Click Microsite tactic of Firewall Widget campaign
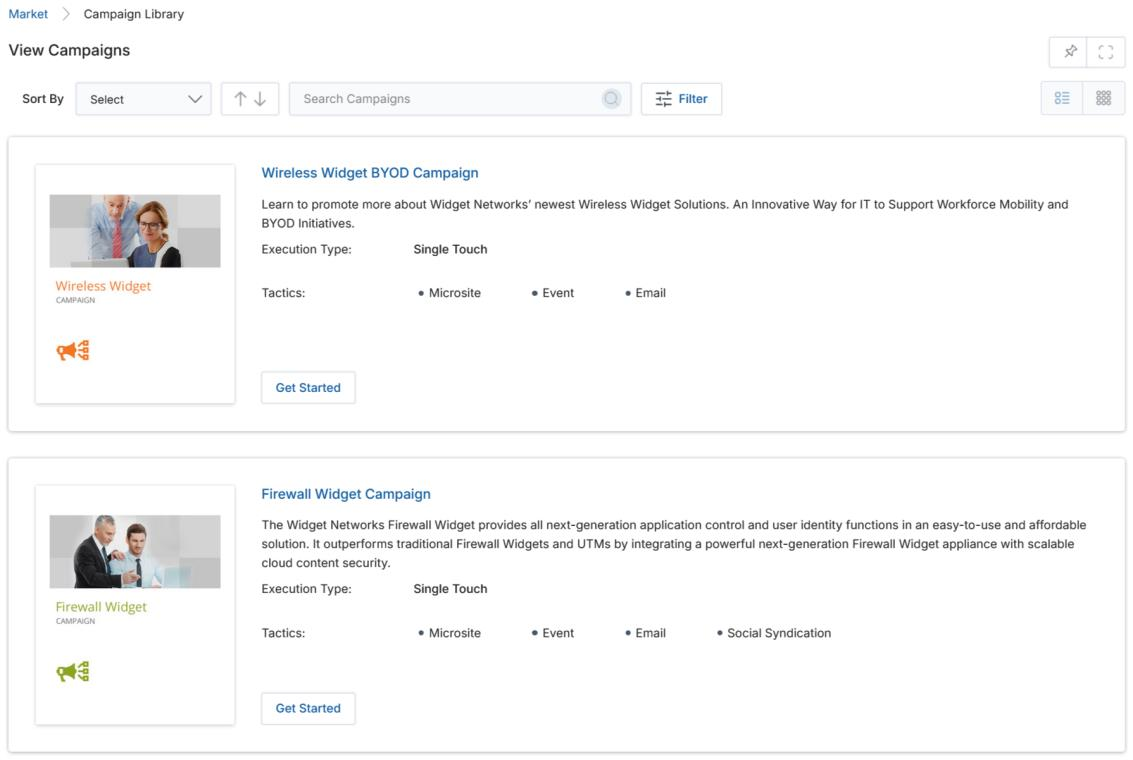The width and height of the screenshot is (1133, 760). point(455,633)
